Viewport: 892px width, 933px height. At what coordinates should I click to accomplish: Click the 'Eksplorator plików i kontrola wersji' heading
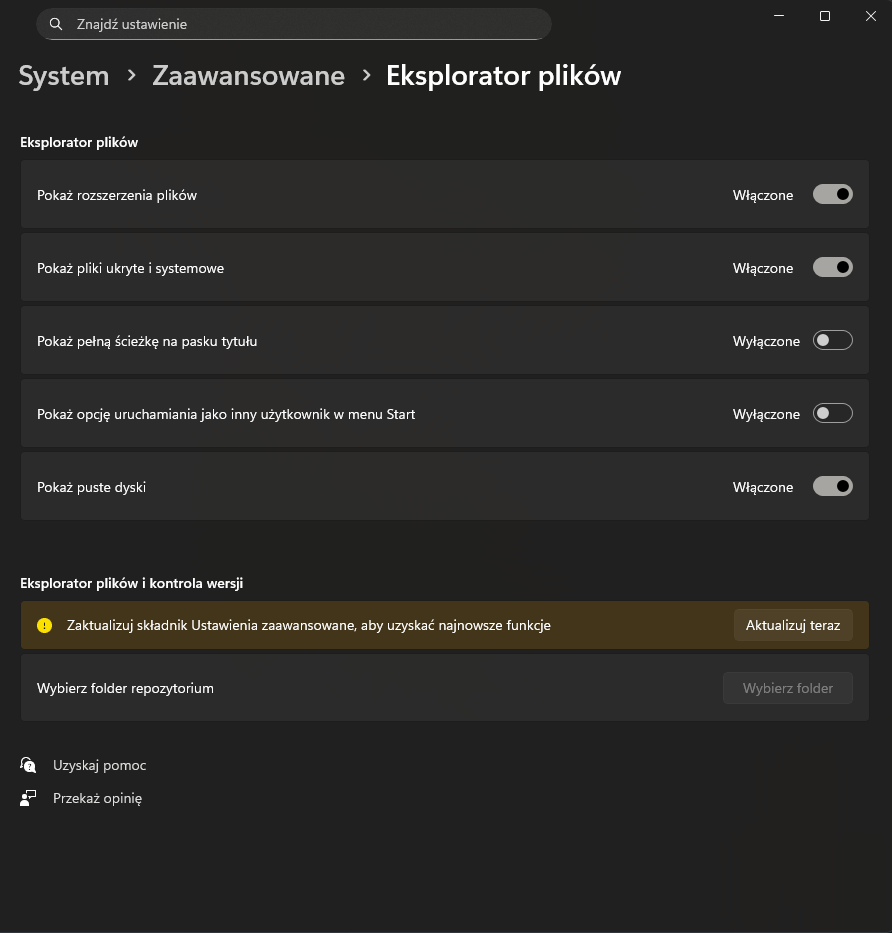132,583
